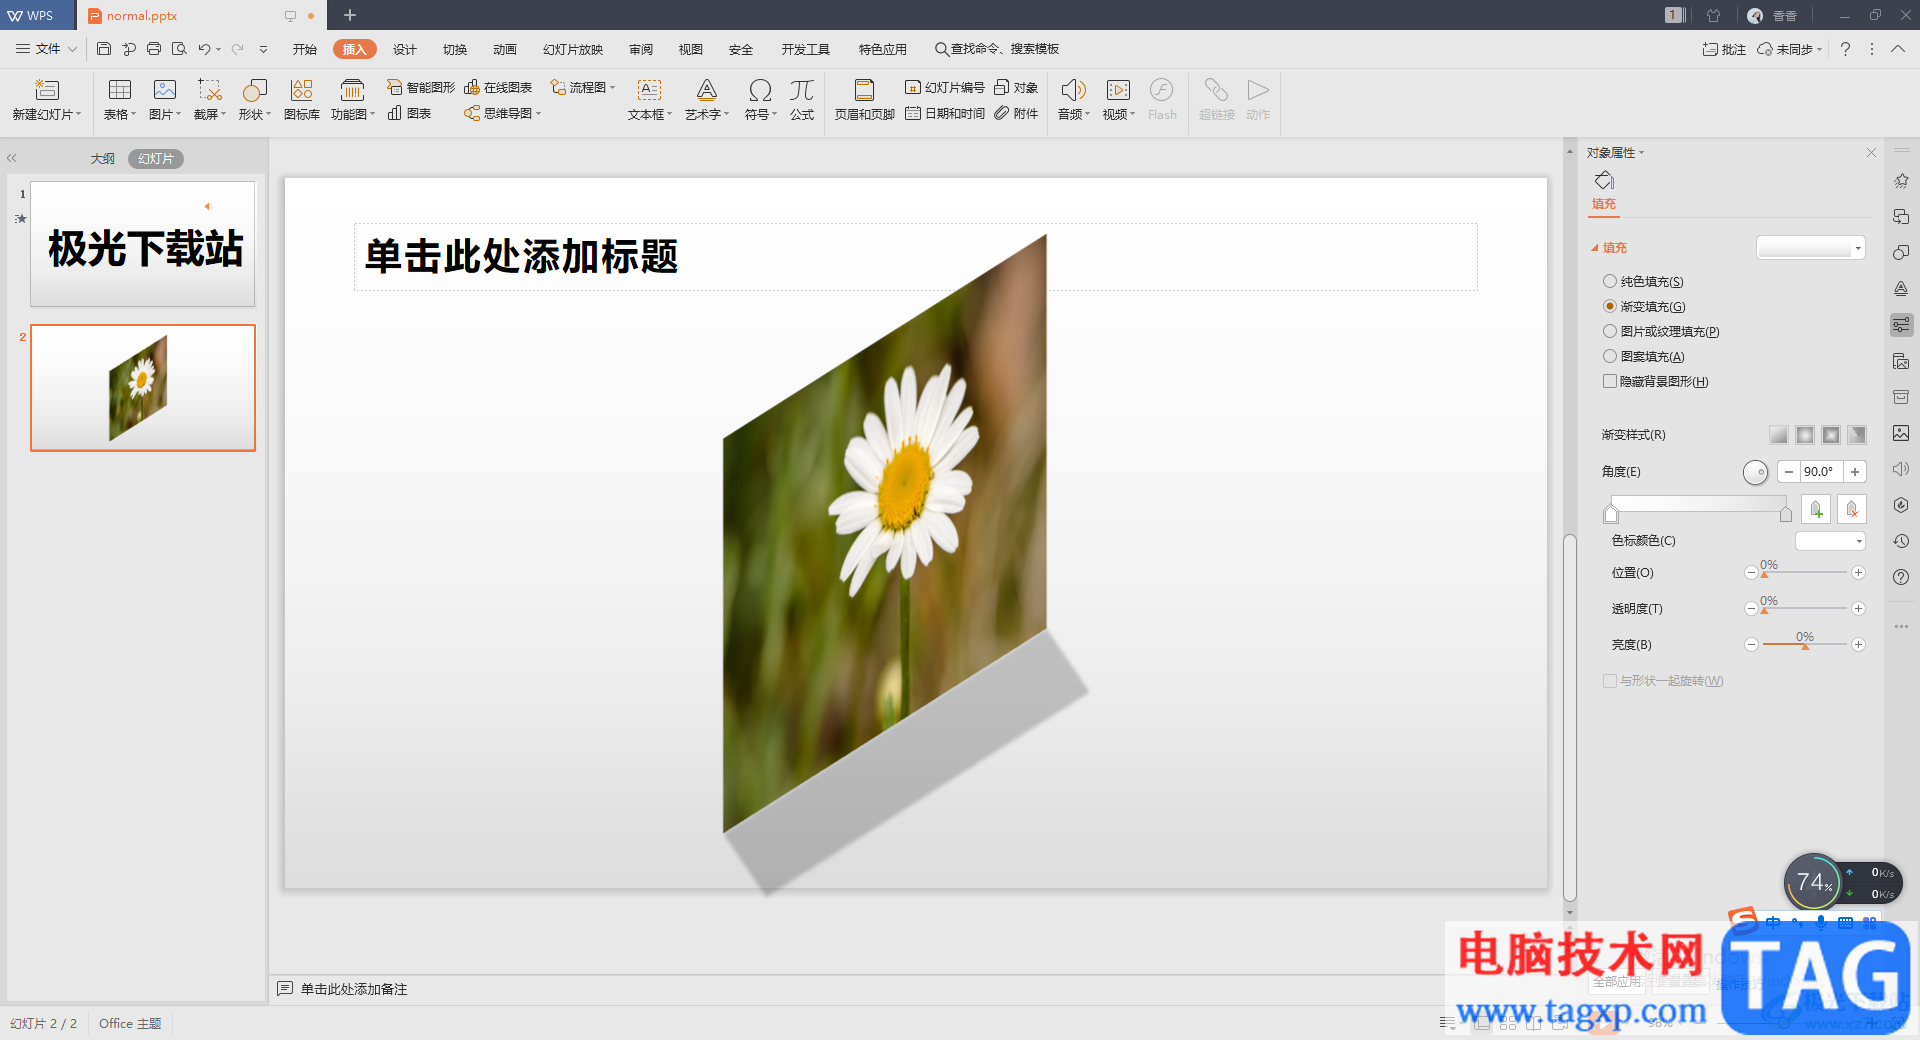Toggle Rotate with Shape (与形状一起旋转) checkbox
This screenshot has height=1040, width=1920.
(1610, 681)
